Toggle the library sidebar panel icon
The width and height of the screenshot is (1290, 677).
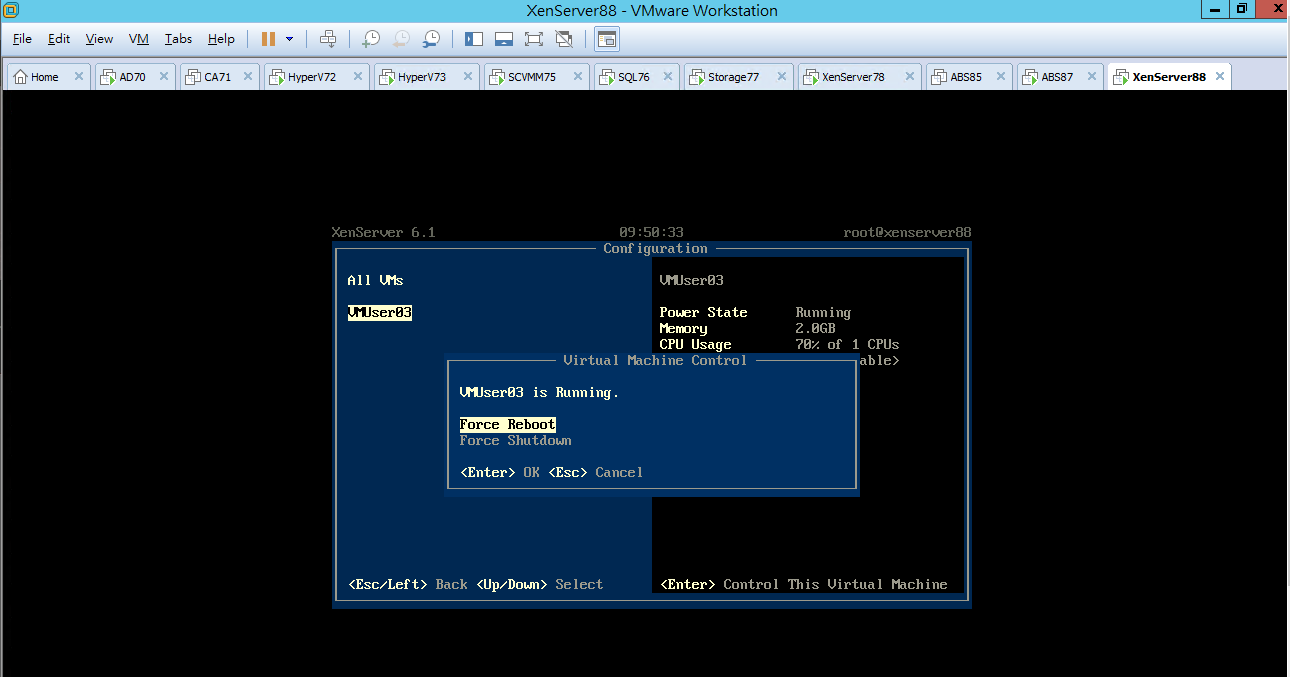(x=474, y=39)
